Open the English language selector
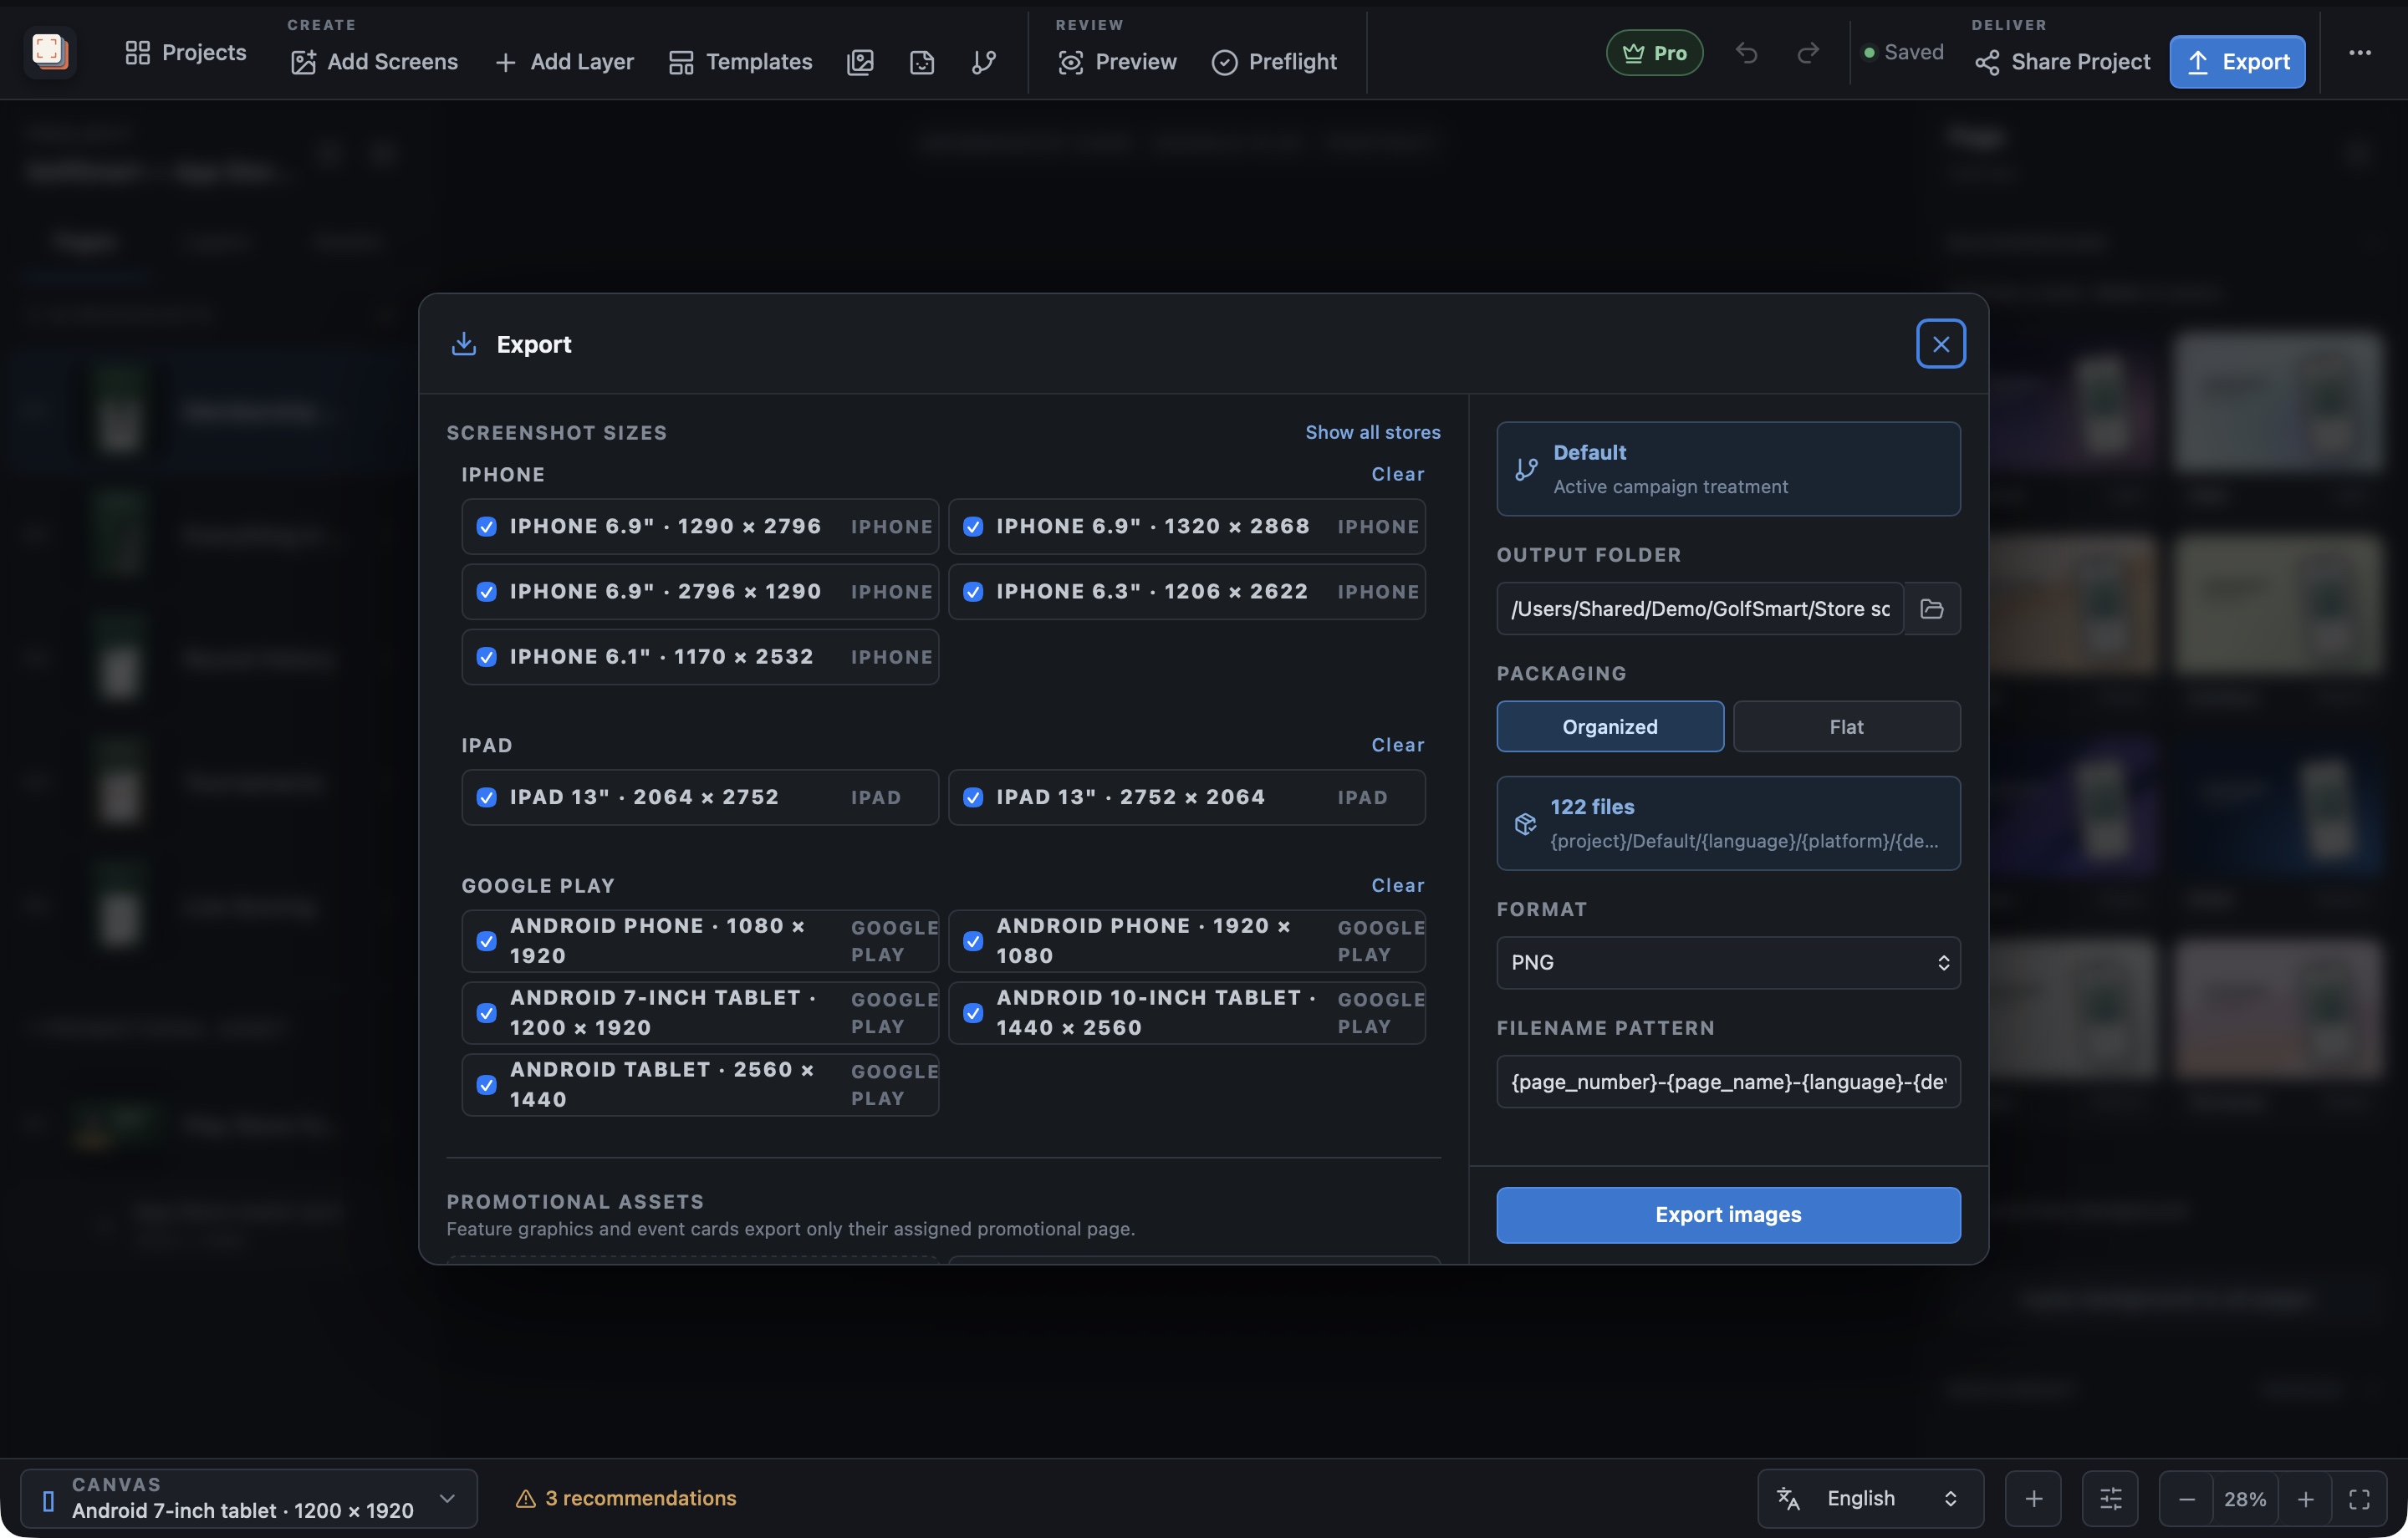The height and width of the screenshot is (1538, 2408). 1870,1498
